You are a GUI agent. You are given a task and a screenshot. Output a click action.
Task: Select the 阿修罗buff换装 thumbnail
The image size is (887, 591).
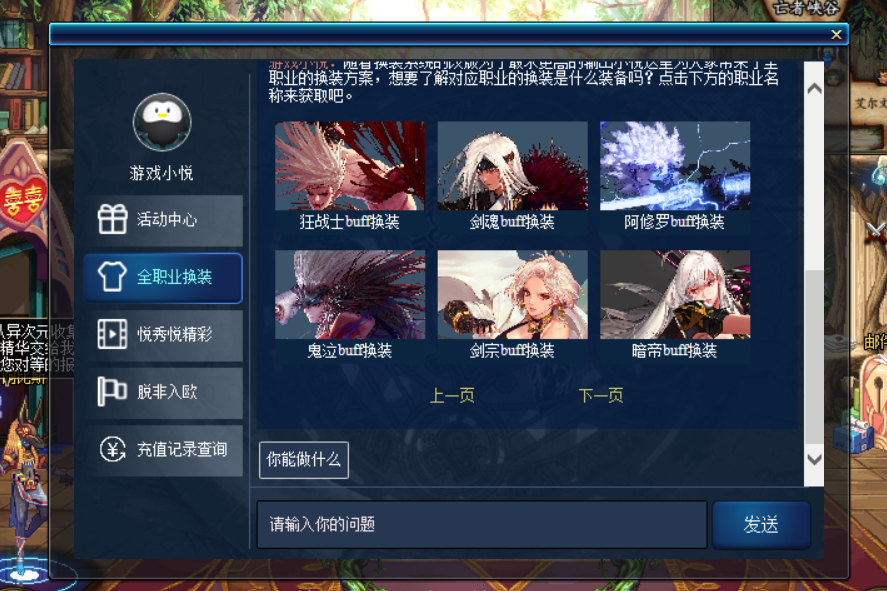[x=675, y=176]
